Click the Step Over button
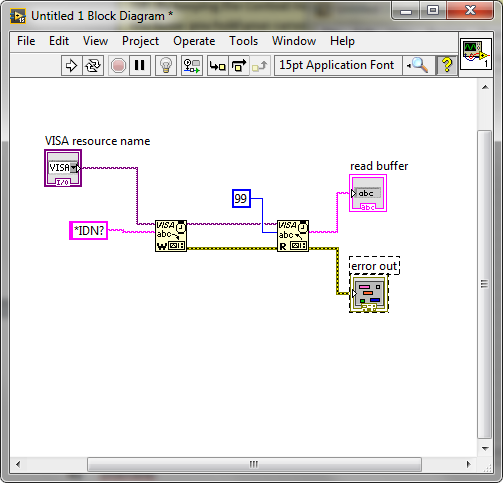The image size is (503, 483). [239, 65]
